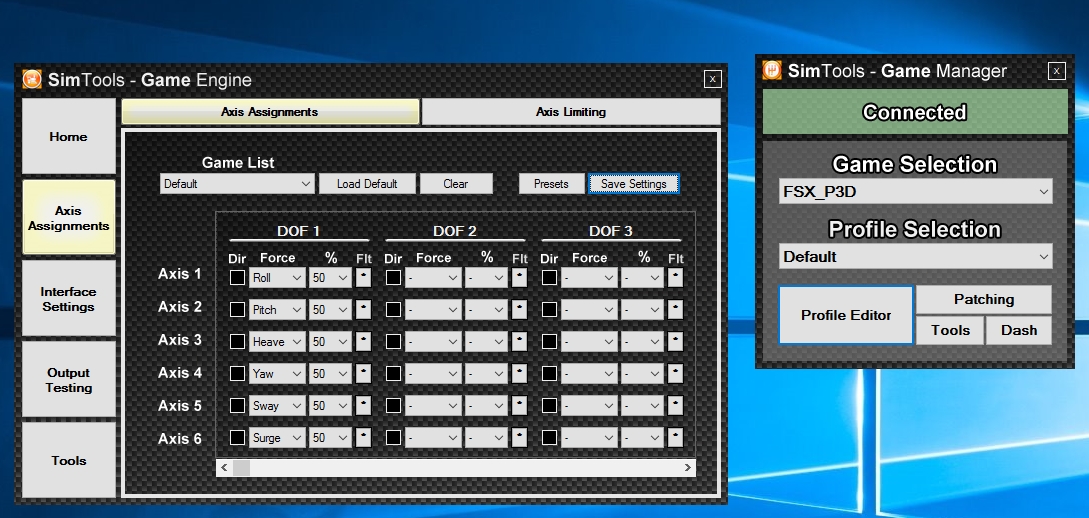Open Axis 3 Heave force dropdown
1089x518 pixels.
click(x=276, y=342)
